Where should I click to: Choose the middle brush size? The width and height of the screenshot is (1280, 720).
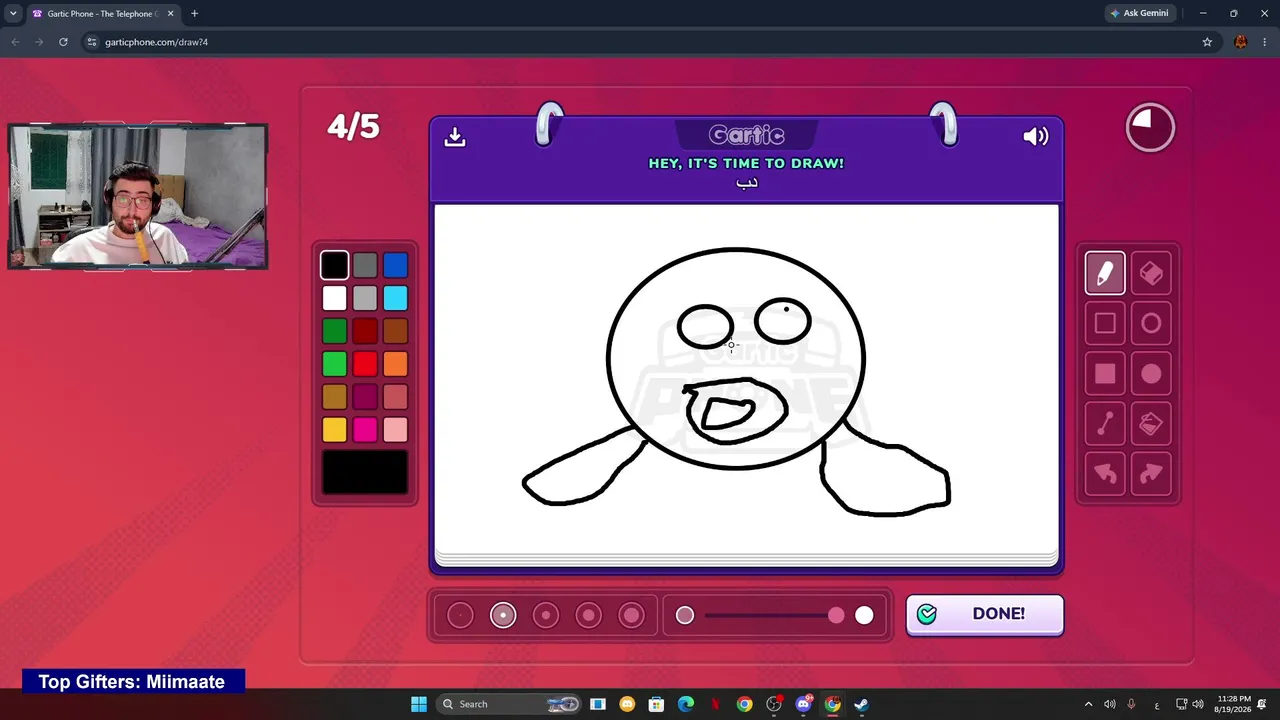click(x=546, y=615)
